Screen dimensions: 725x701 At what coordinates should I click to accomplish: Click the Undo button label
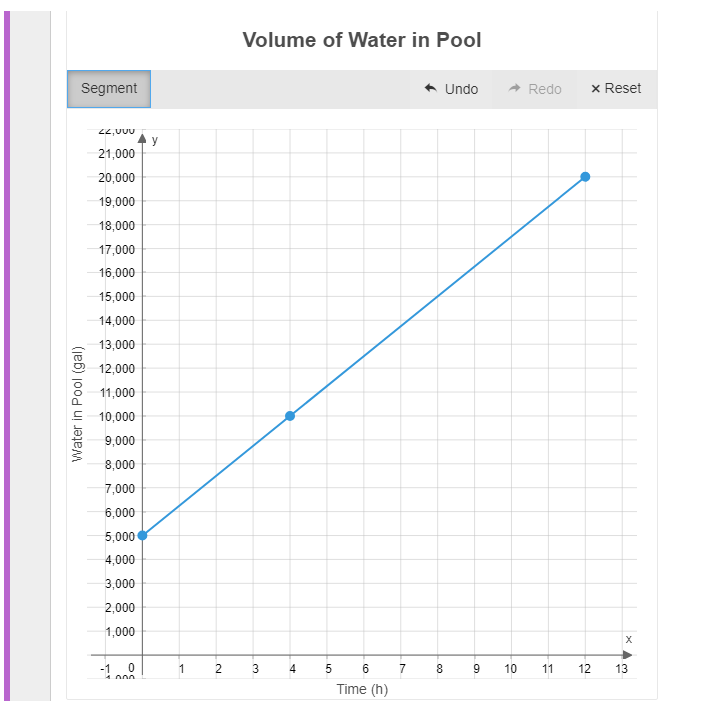coord(461,89)
